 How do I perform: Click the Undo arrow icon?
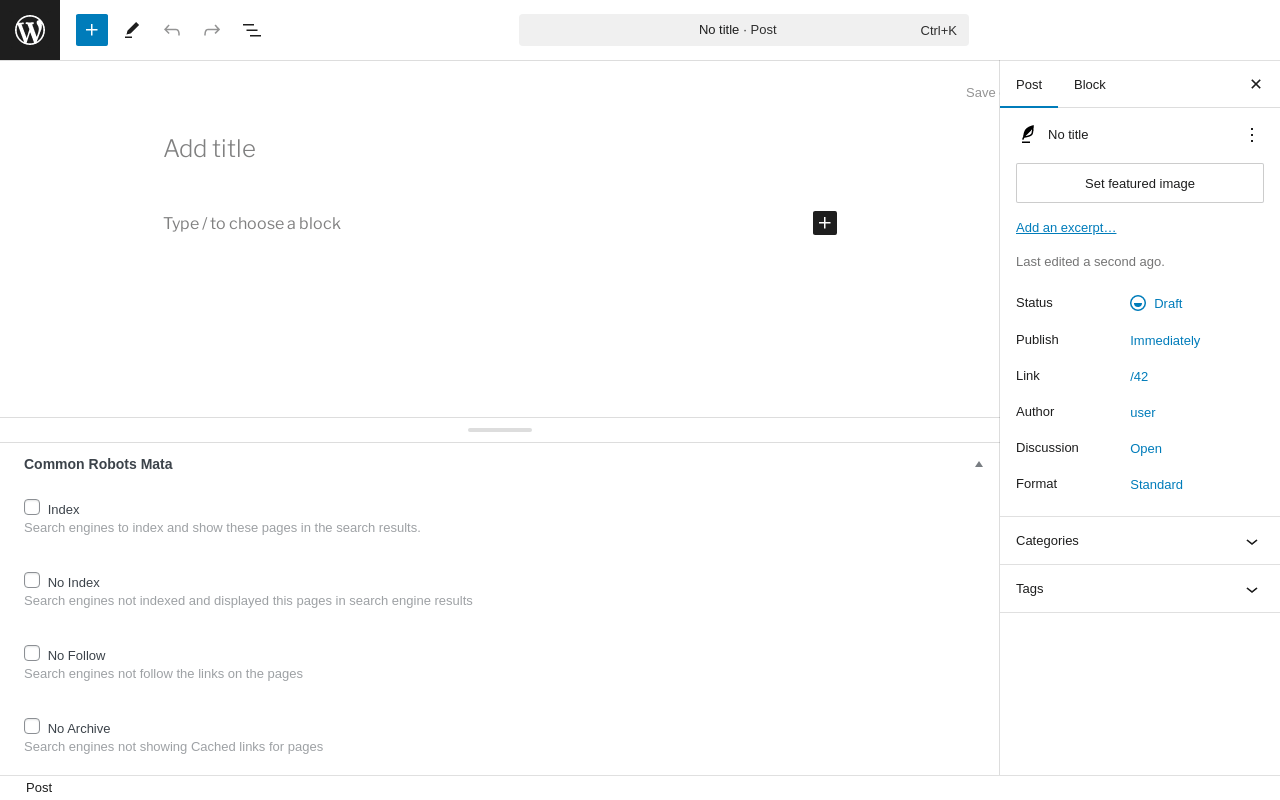[x=172, y=30]
